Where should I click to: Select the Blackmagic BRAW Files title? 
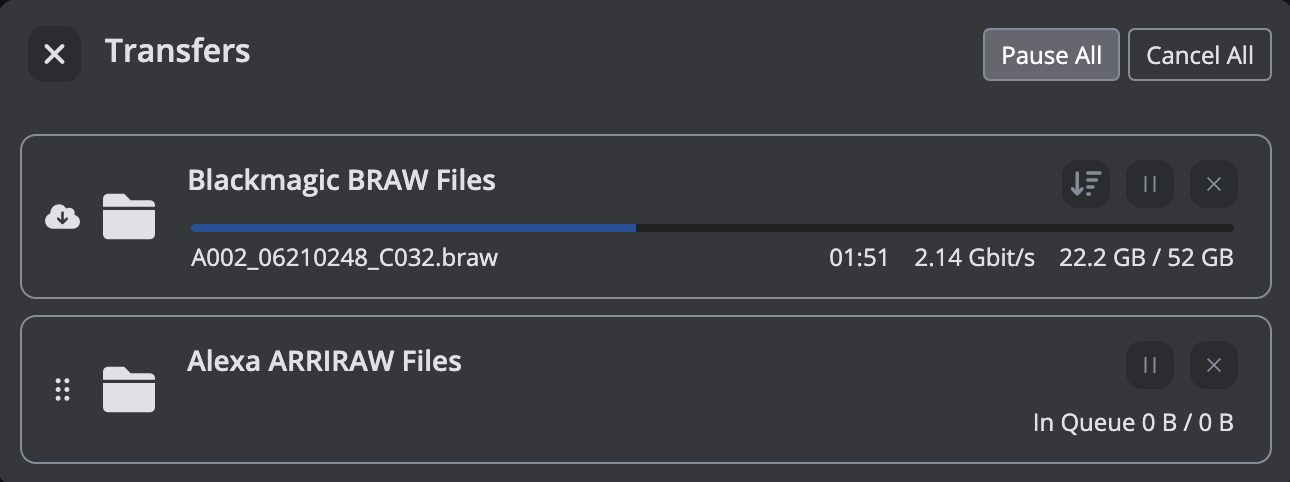point(341,180)
